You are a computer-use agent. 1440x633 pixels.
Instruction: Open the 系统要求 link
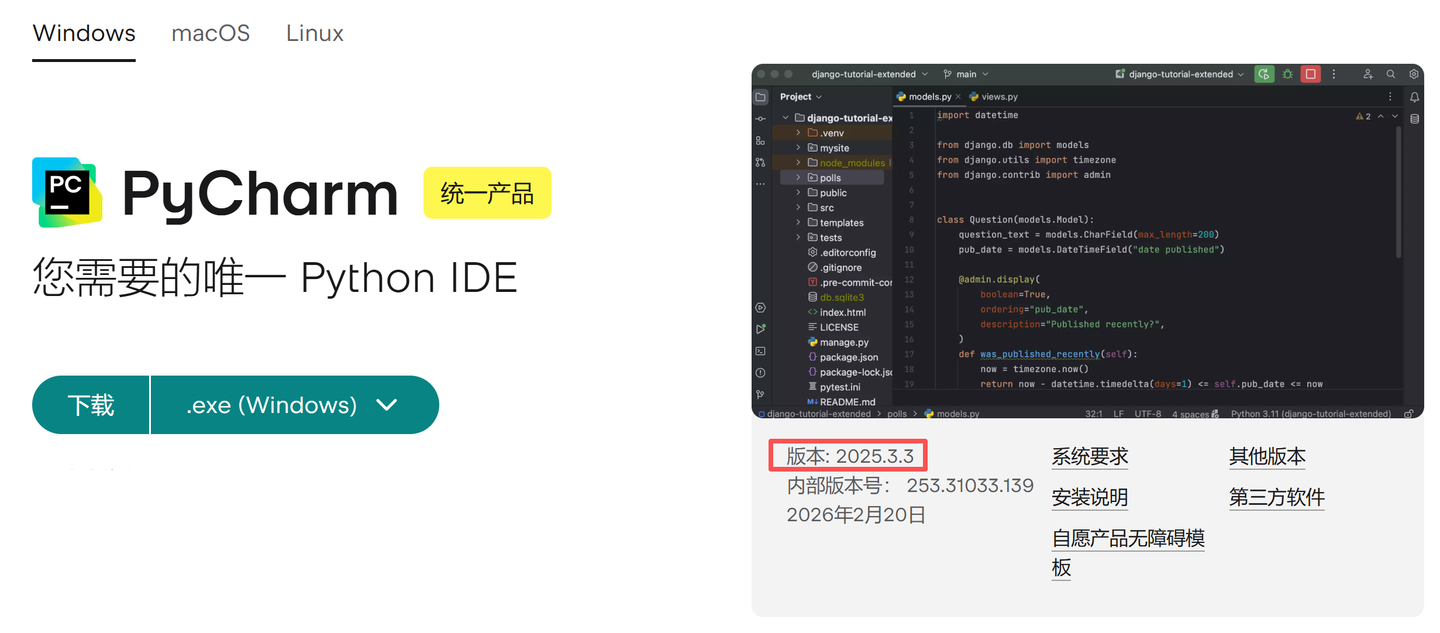[1090, 457]
